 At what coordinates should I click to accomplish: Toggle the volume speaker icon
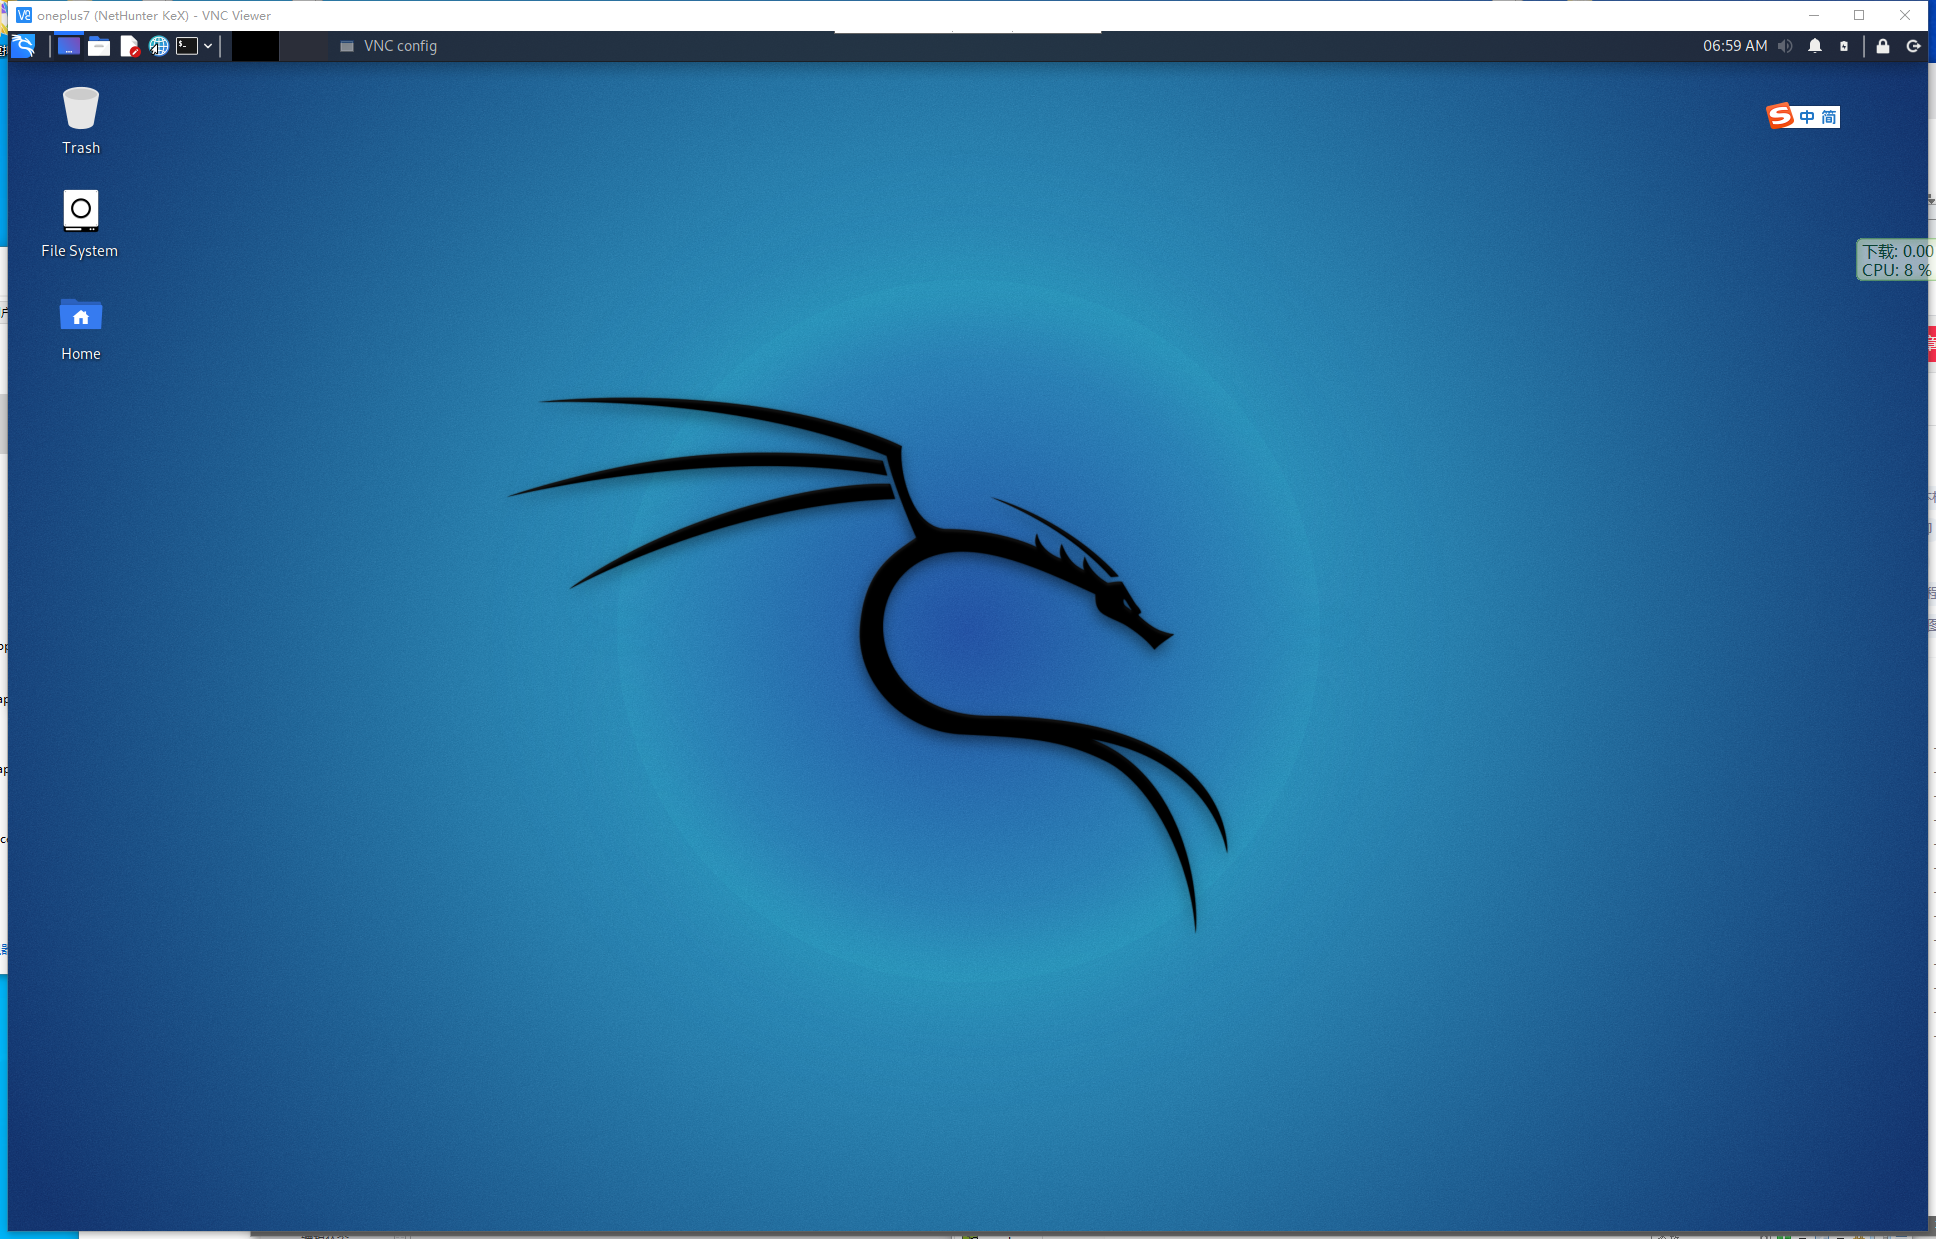click(1785, 46)
